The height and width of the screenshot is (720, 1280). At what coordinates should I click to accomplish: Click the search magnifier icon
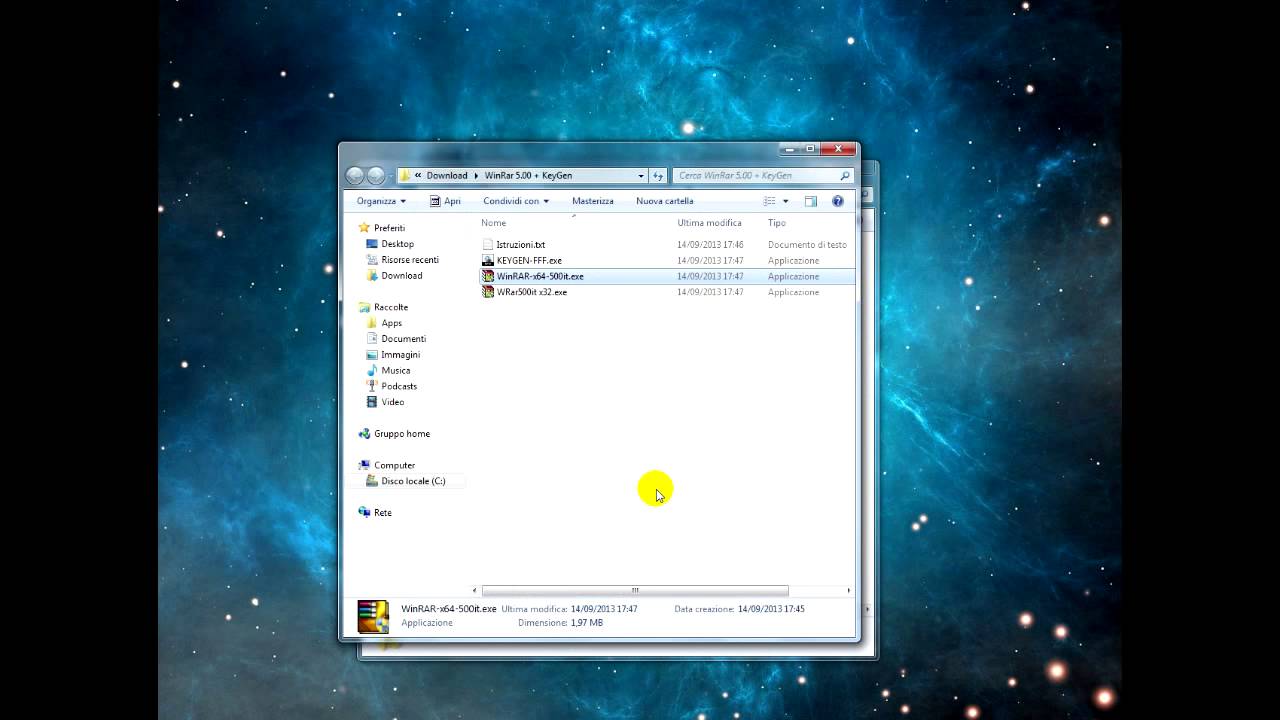click(x=845, y=175)
